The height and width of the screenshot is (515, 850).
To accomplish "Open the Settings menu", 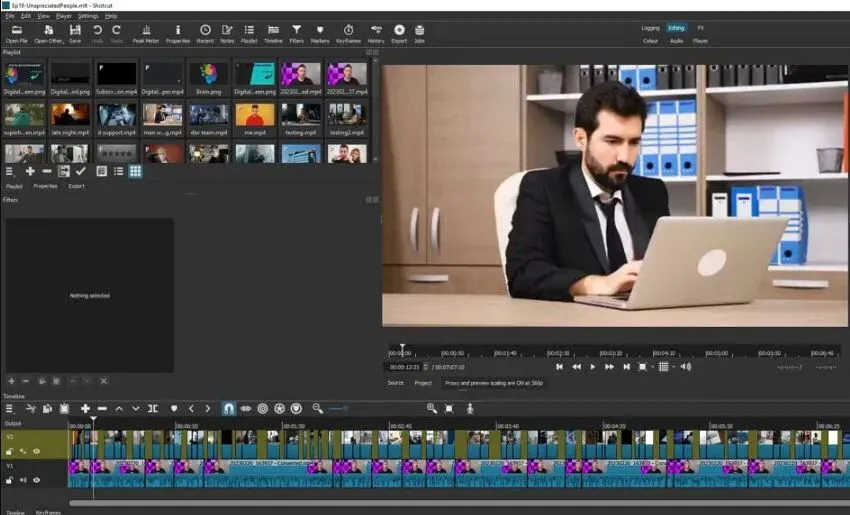I will 88,16.
